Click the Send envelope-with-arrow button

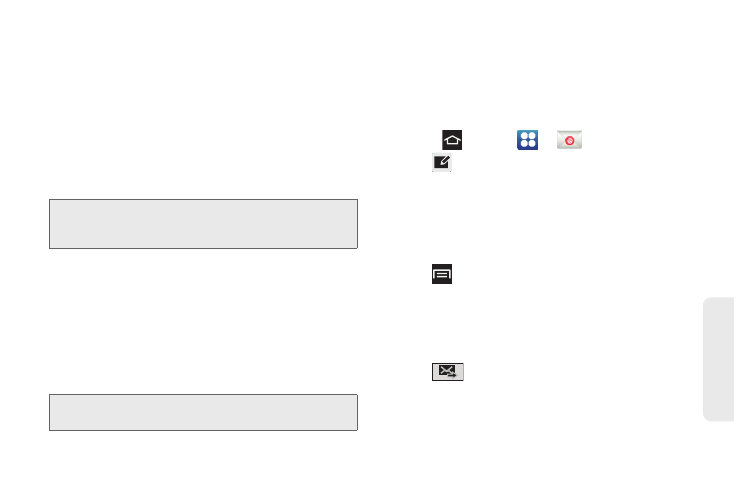pyautogui.click(x=448, y=372)
